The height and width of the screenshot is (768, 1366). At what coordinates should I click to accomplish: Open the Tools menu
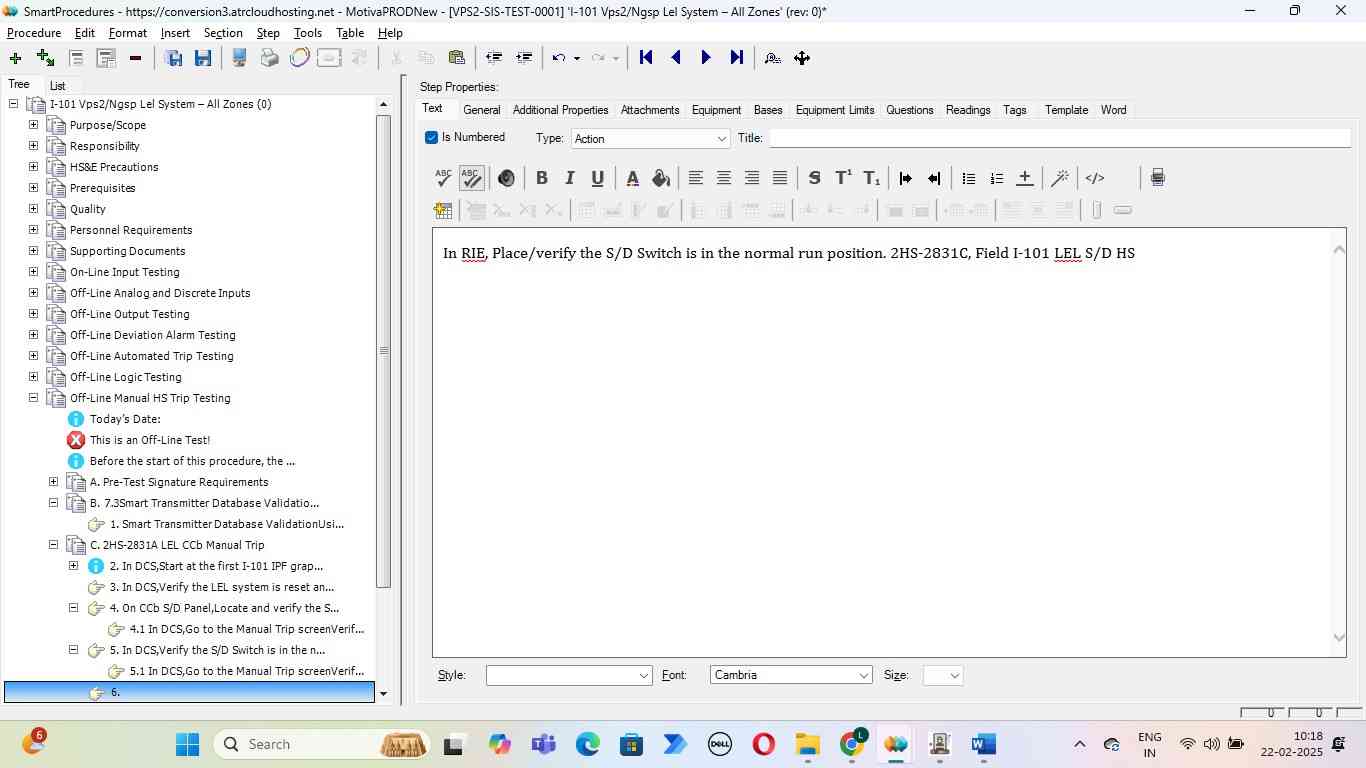point(308,33)
